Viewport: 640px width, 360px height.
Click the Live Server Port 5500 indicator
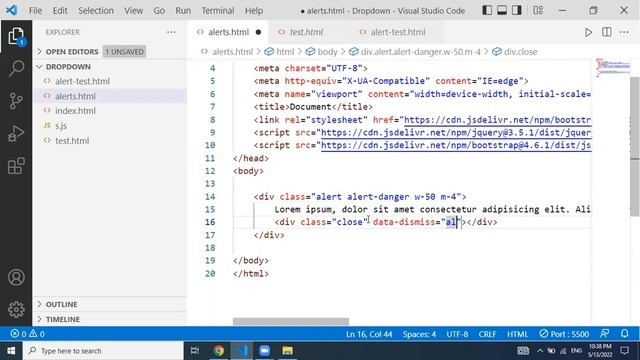click(564, 334)
